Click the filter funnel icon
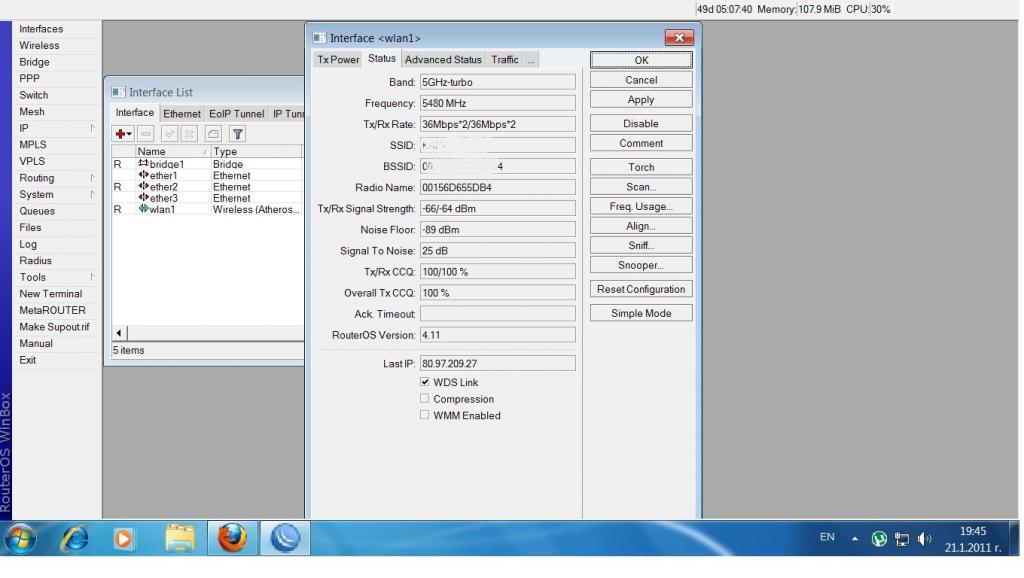 coord(237,134)
